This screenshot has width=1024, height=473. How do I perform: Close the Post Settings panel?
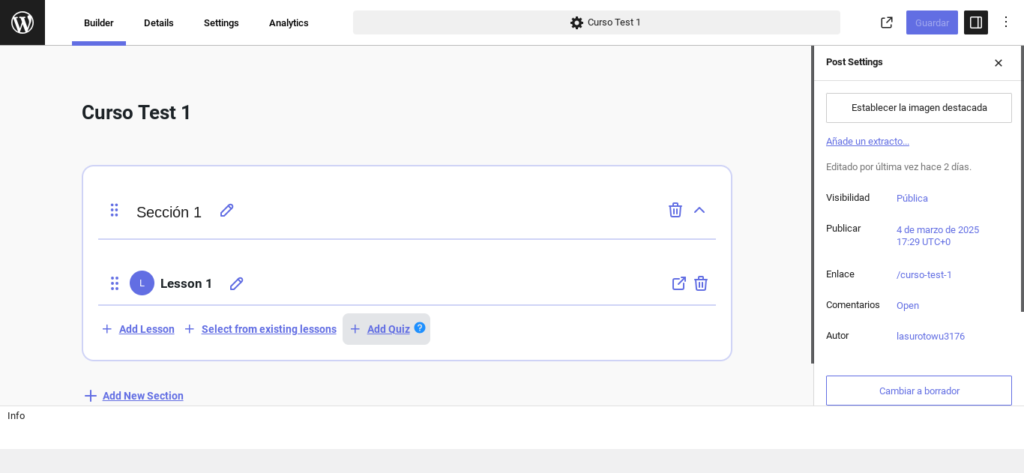[x=998, y=63]
